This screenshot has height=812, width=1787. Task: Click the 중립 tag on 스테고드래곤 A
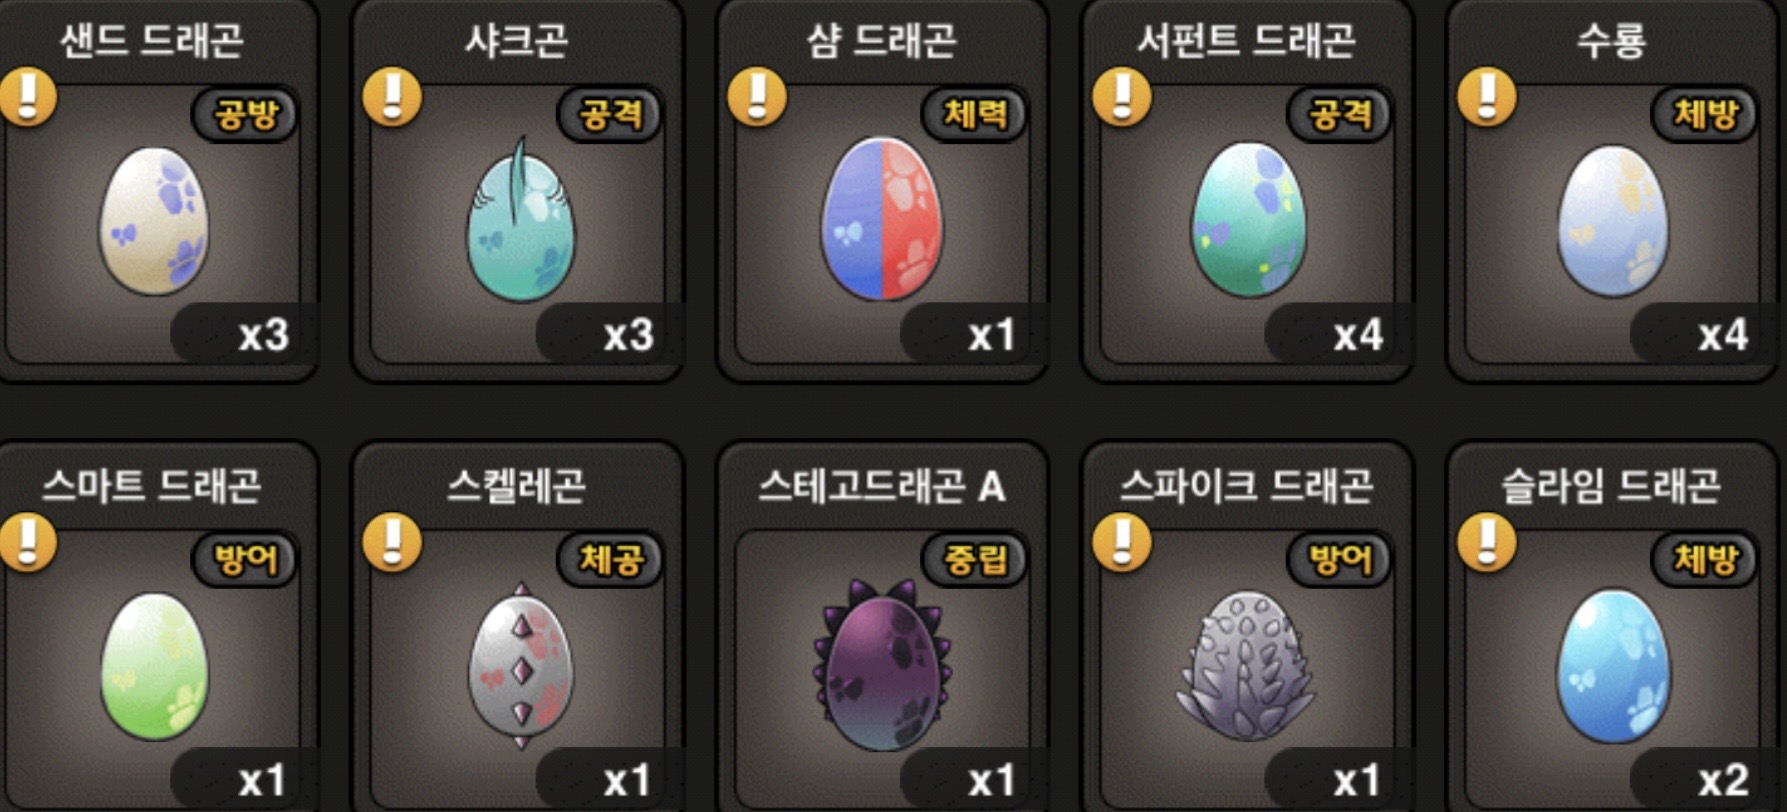(x=975, y=560)
